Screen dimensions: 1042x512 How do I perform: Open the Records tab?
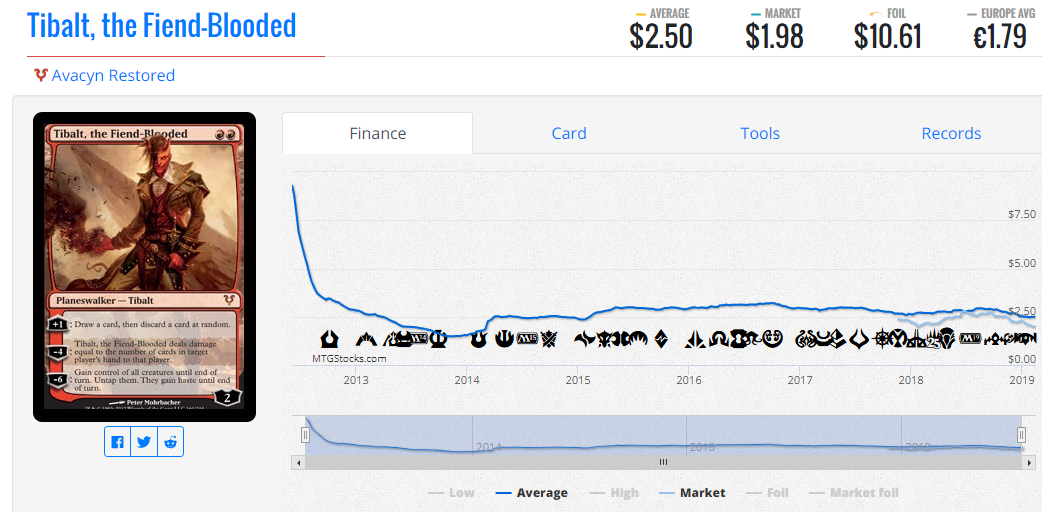coord(951,134)
